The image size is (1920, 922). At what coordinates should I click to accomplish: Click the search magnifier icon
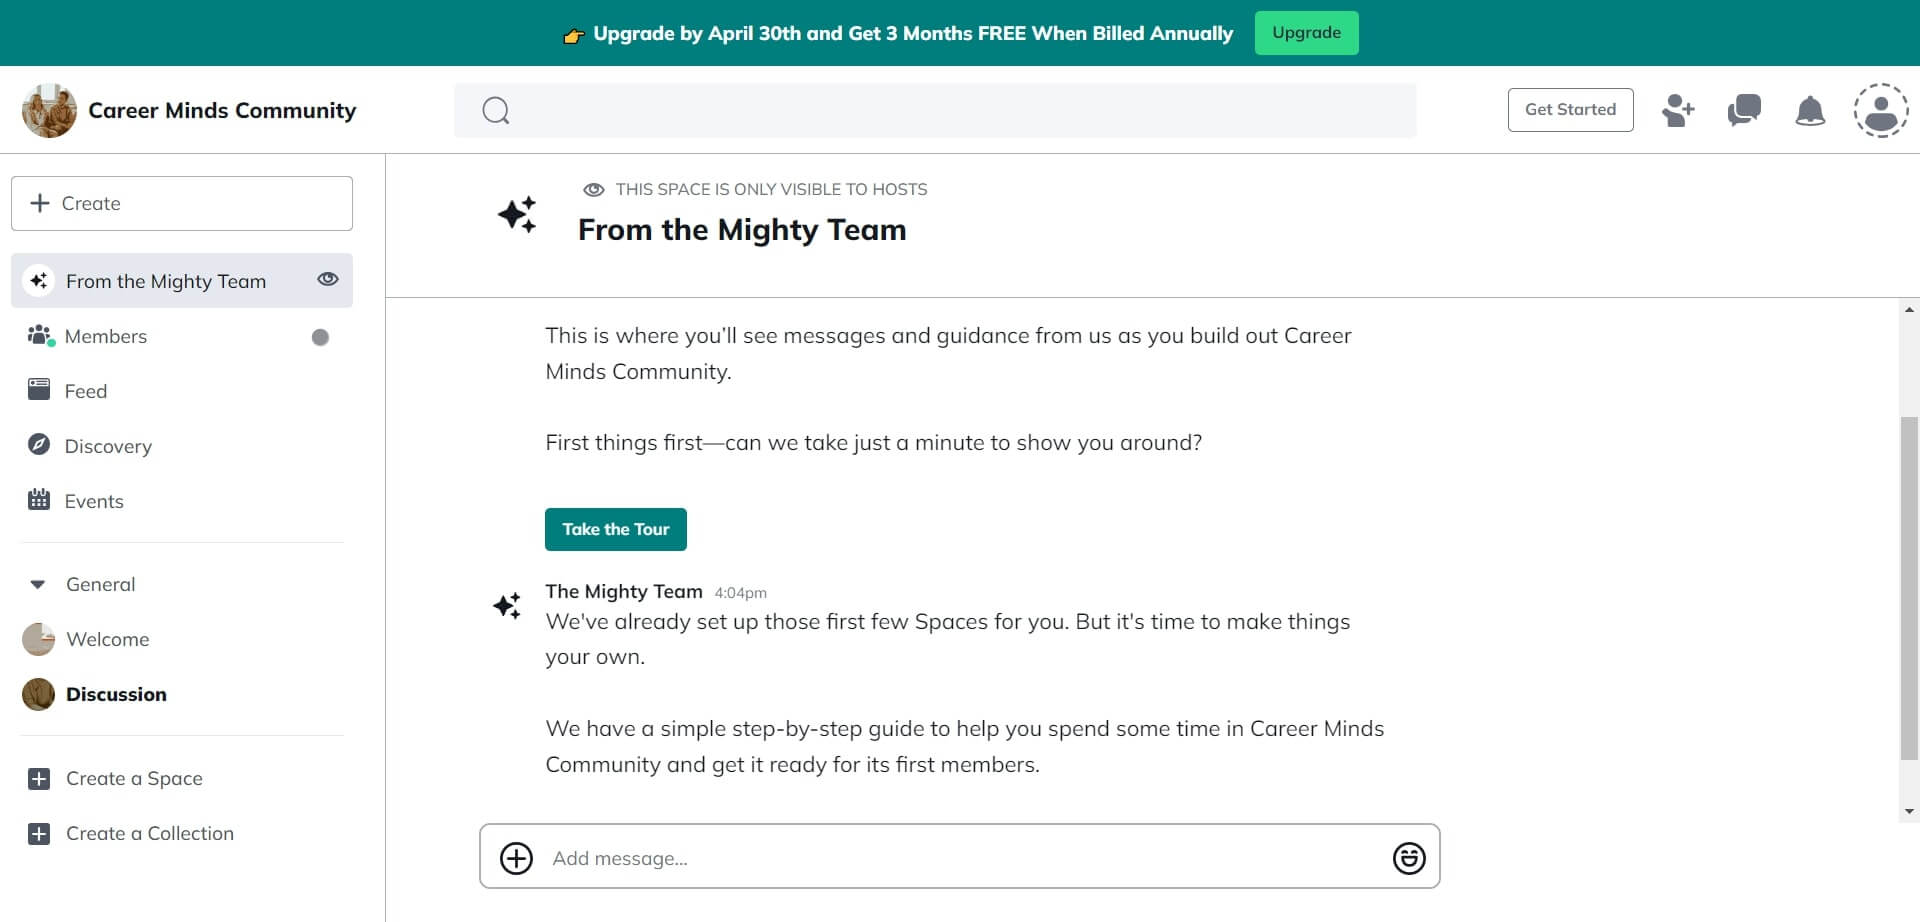click(x=496, y=110)
